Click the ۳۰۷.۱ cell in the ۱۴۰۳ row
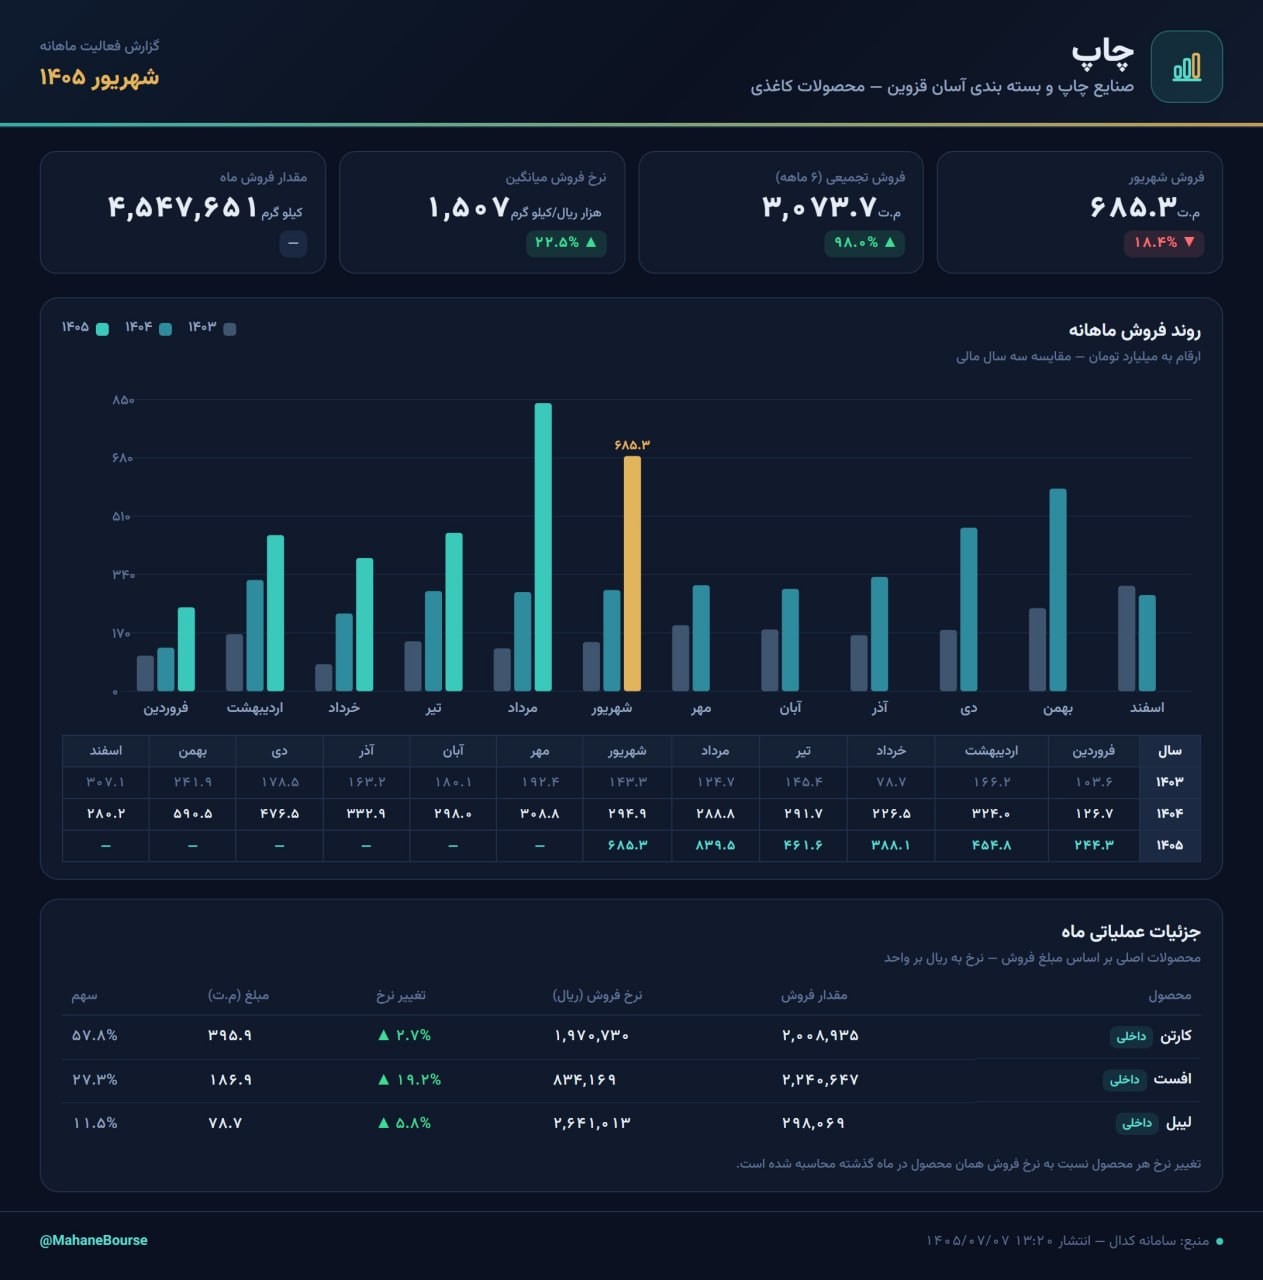This screenshot has height=1280, width=1263. 105,781
